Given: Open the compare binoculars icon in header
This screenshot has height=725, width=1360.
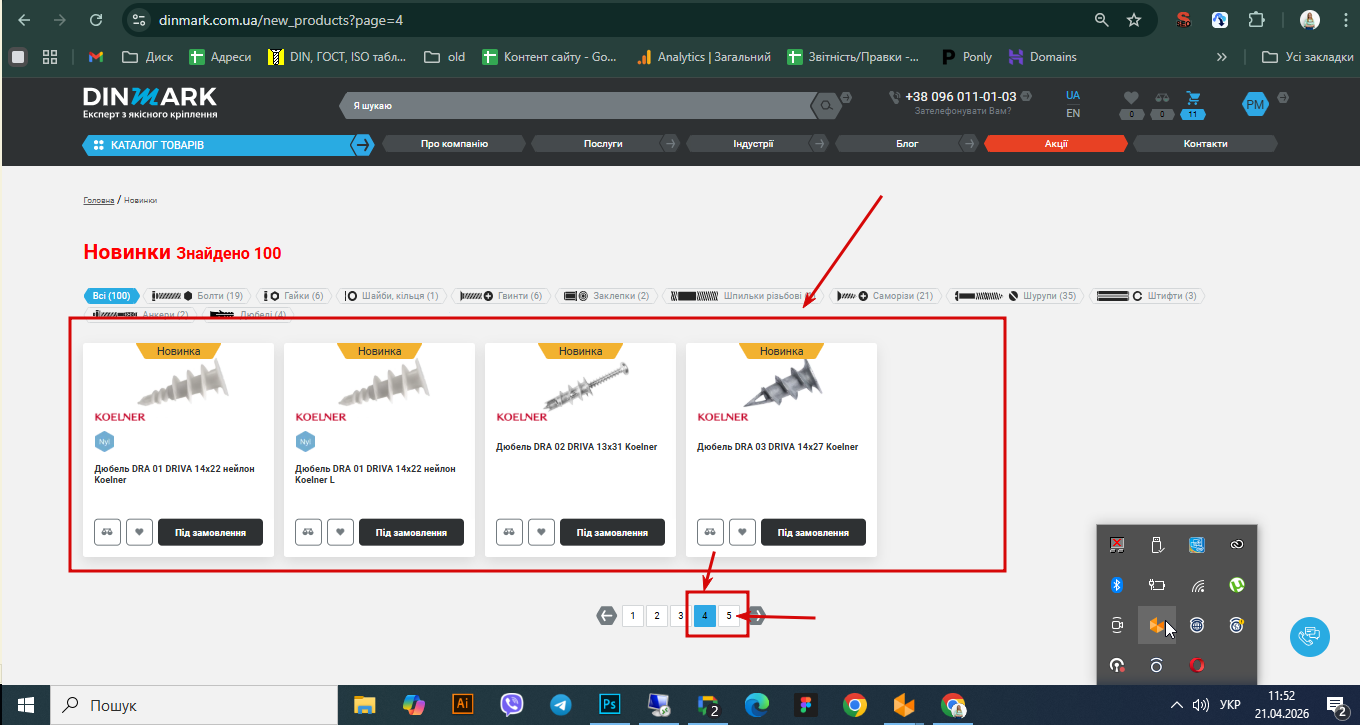Looking at the screenshot, I should click(1161, 98).
